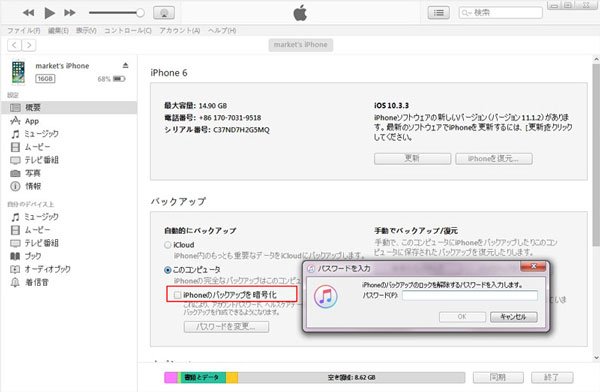Open the ヘルプ(H) menu
This screenshot has height=392, width=600.
tap(222, 31)
